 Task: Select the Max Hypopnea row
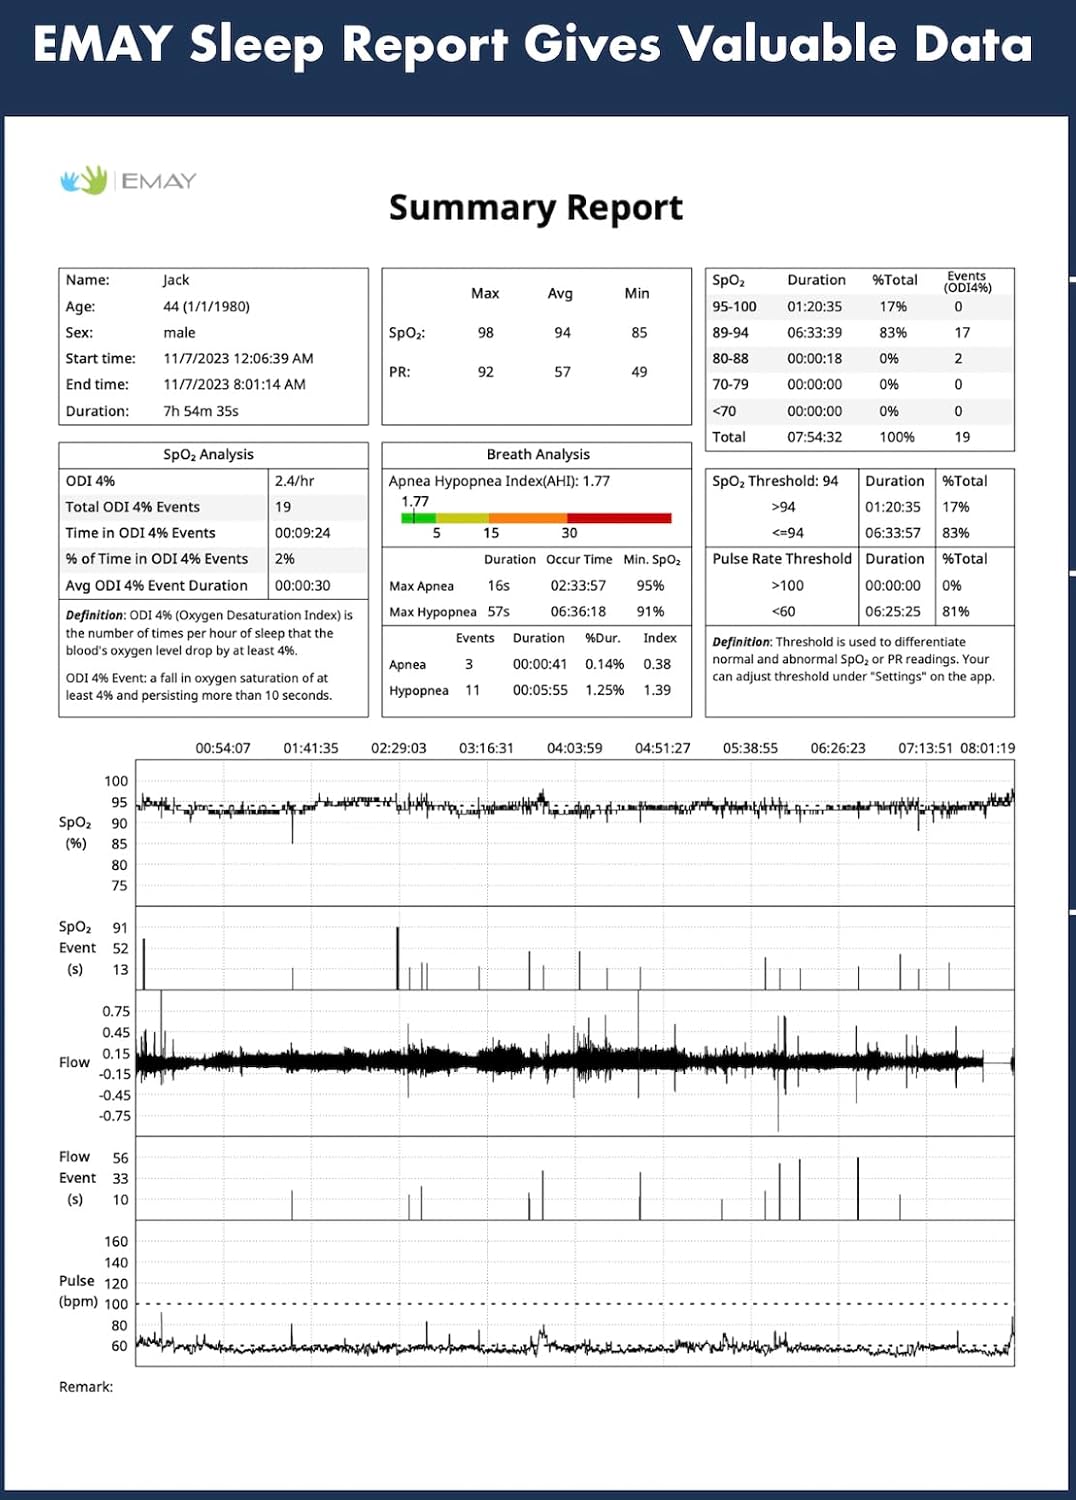click(x=433, y=612)
